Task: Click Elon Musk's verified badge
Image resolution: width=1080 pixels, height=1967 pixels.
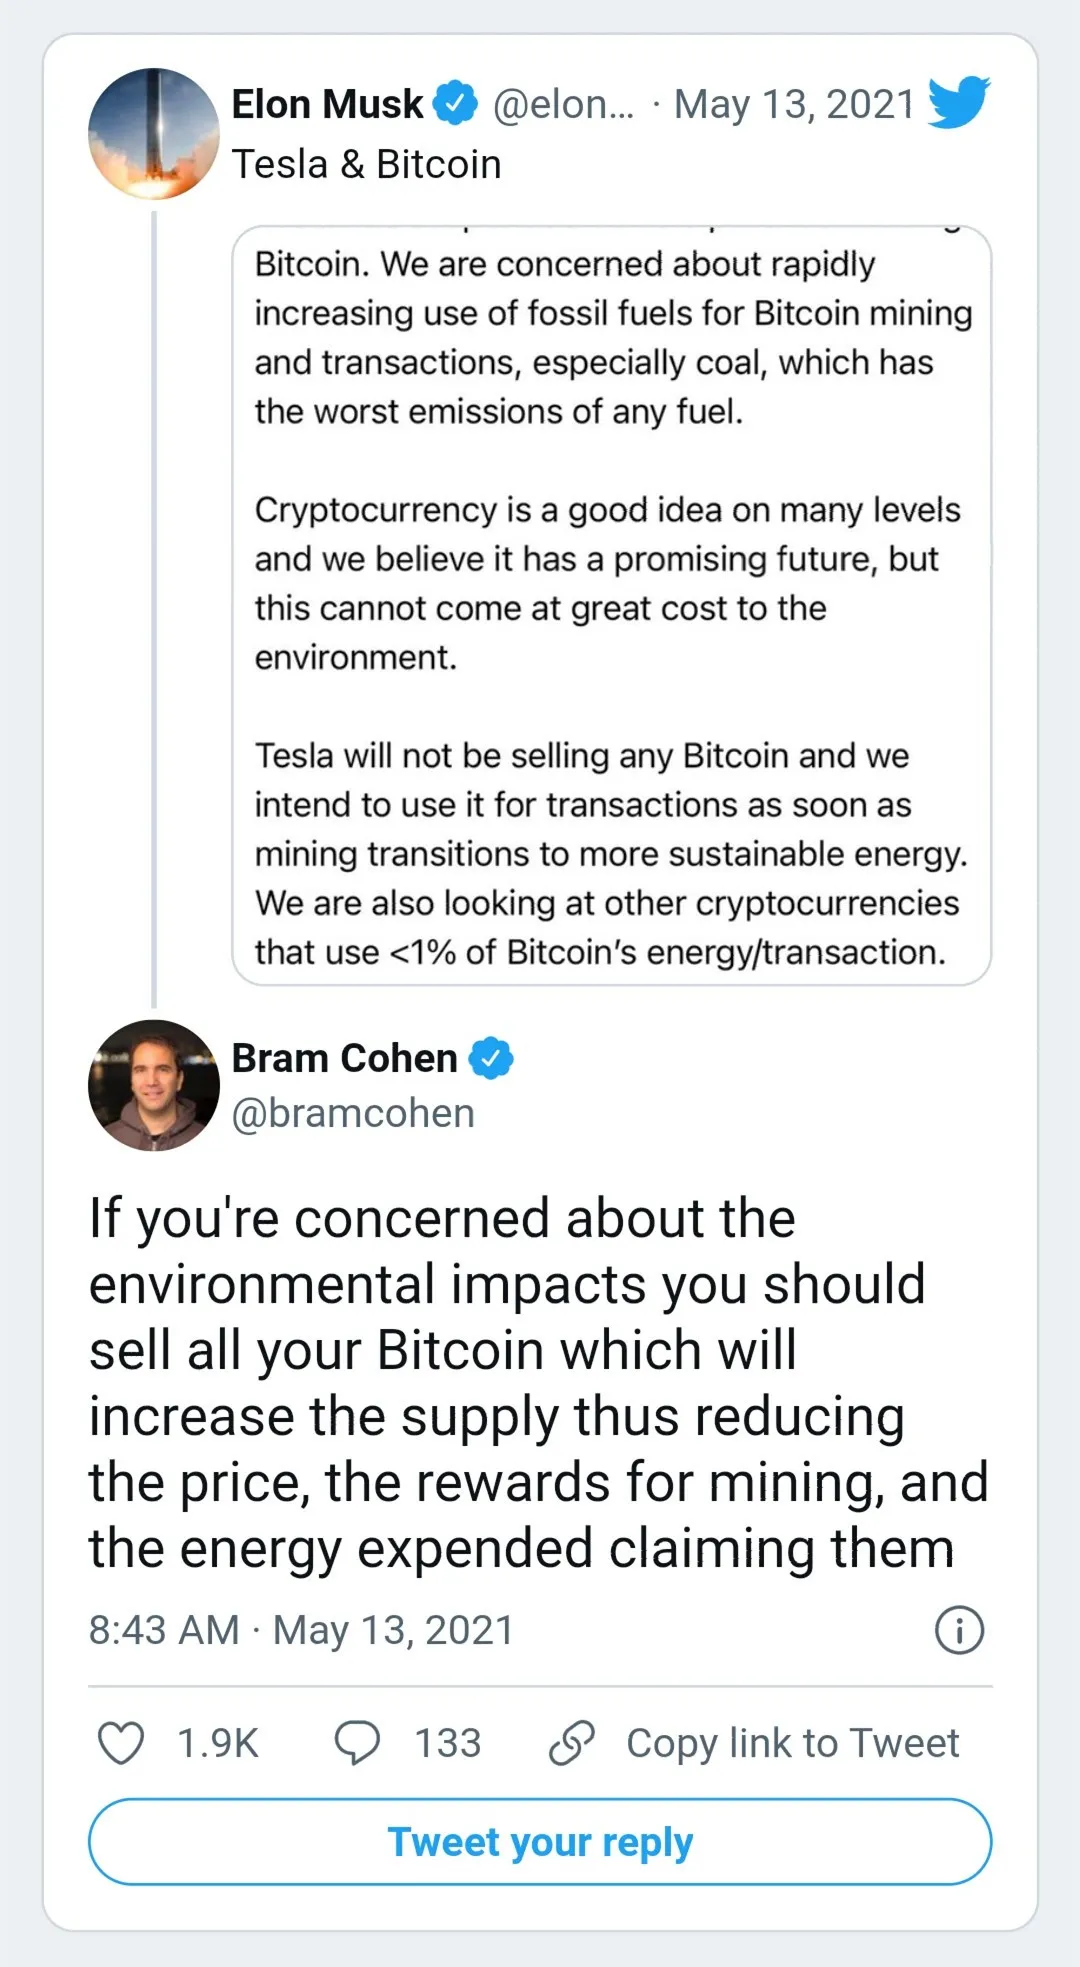Action: [456, 104]
